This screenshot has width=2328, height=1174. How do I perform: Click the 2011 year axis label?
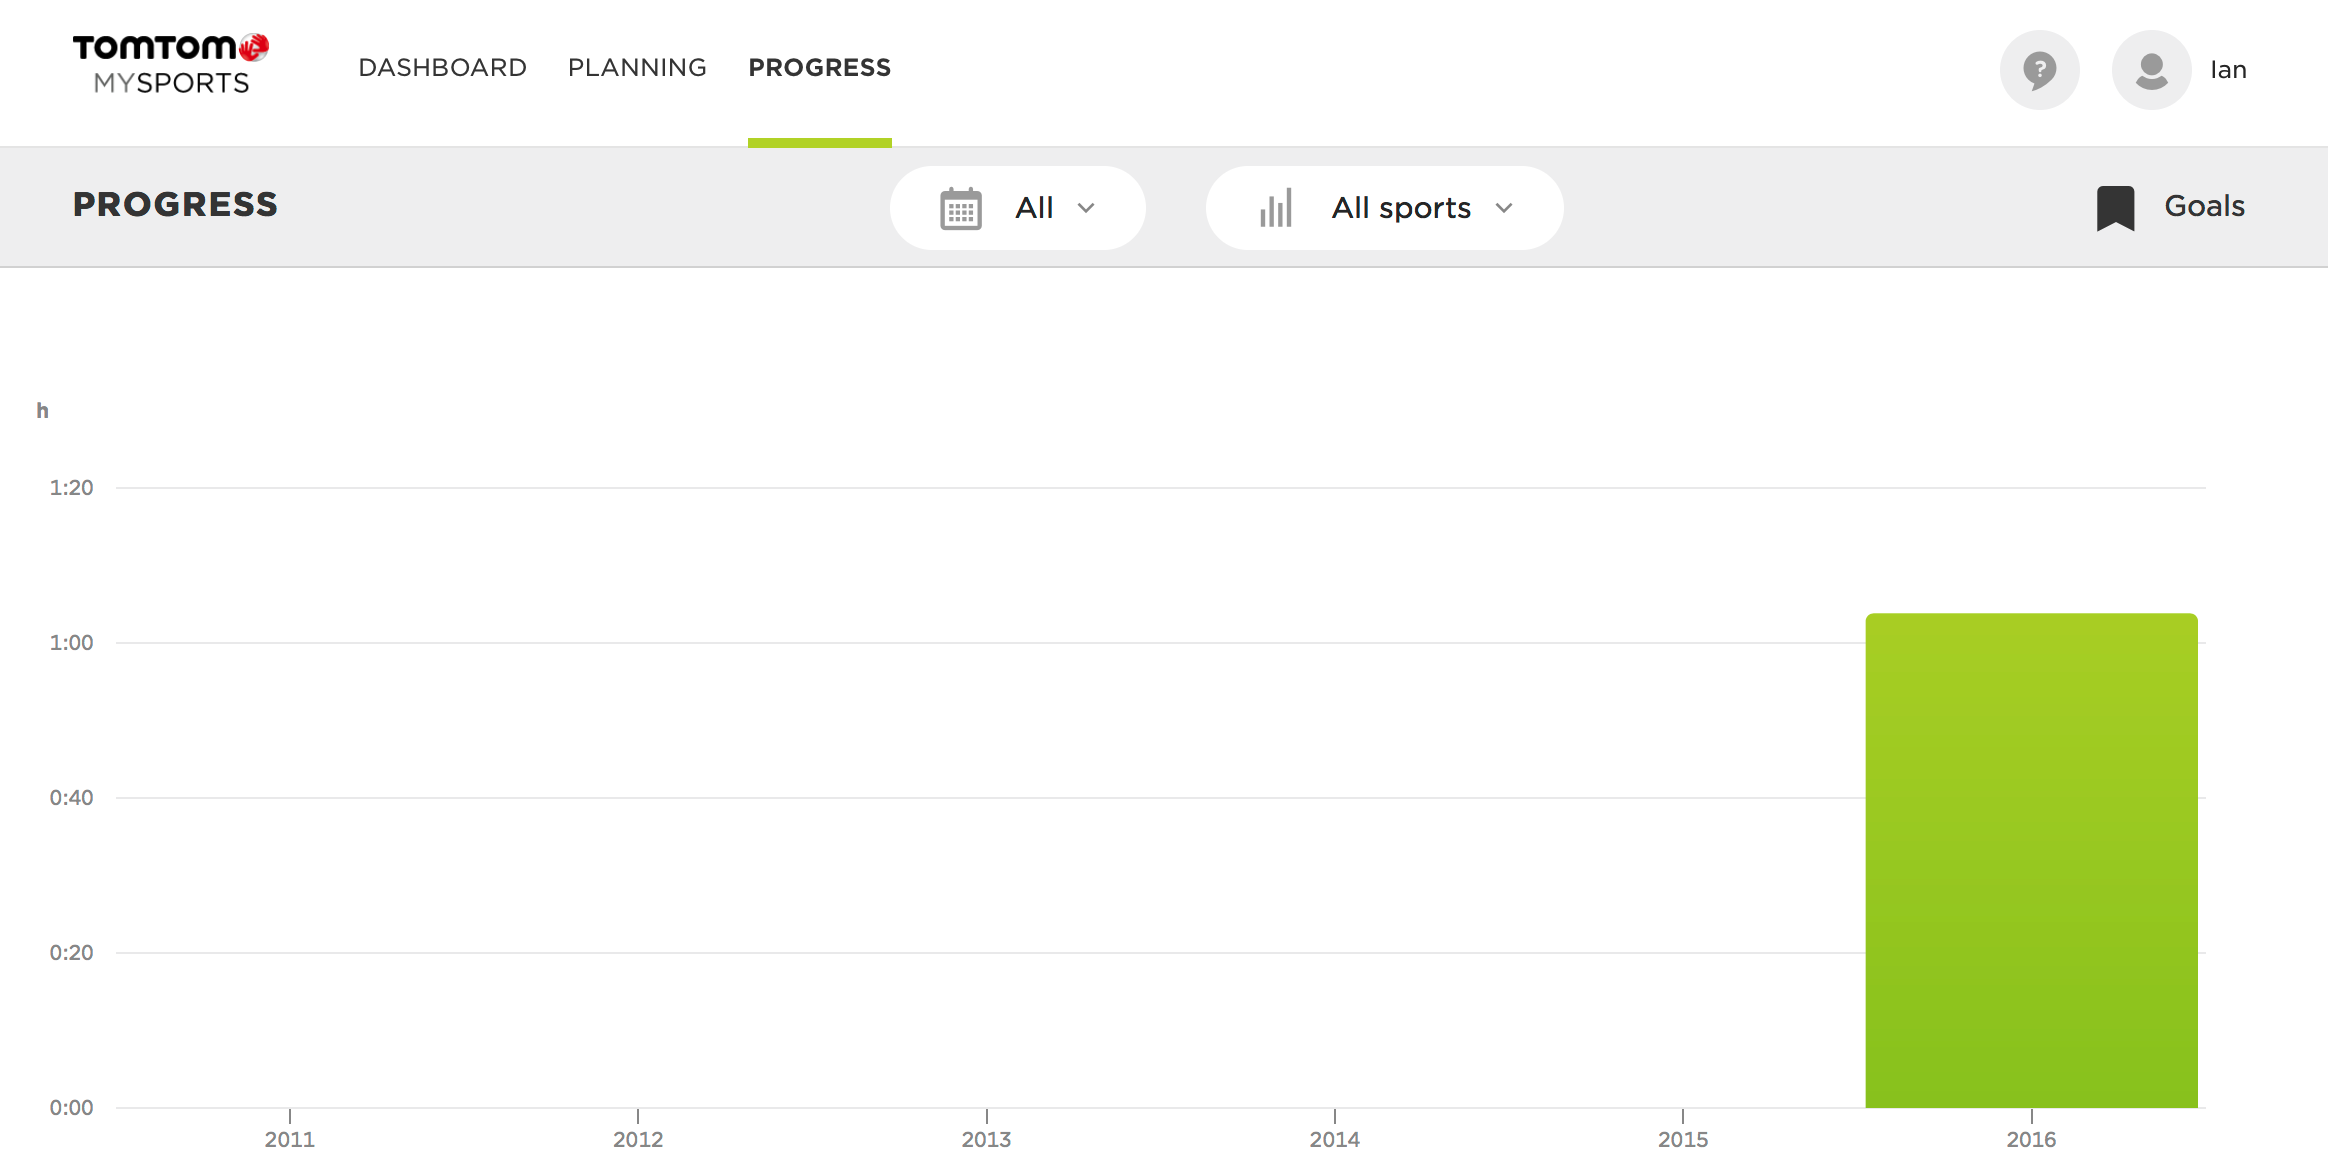(289, 1139)
